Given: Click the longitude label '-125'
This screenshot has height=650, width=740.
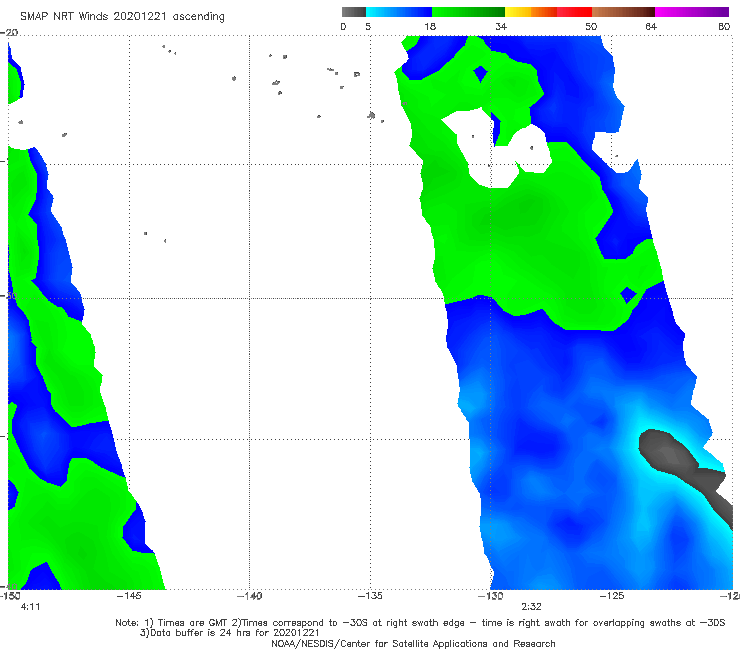Looking at the screenshot, I should [x=612, y=596].
